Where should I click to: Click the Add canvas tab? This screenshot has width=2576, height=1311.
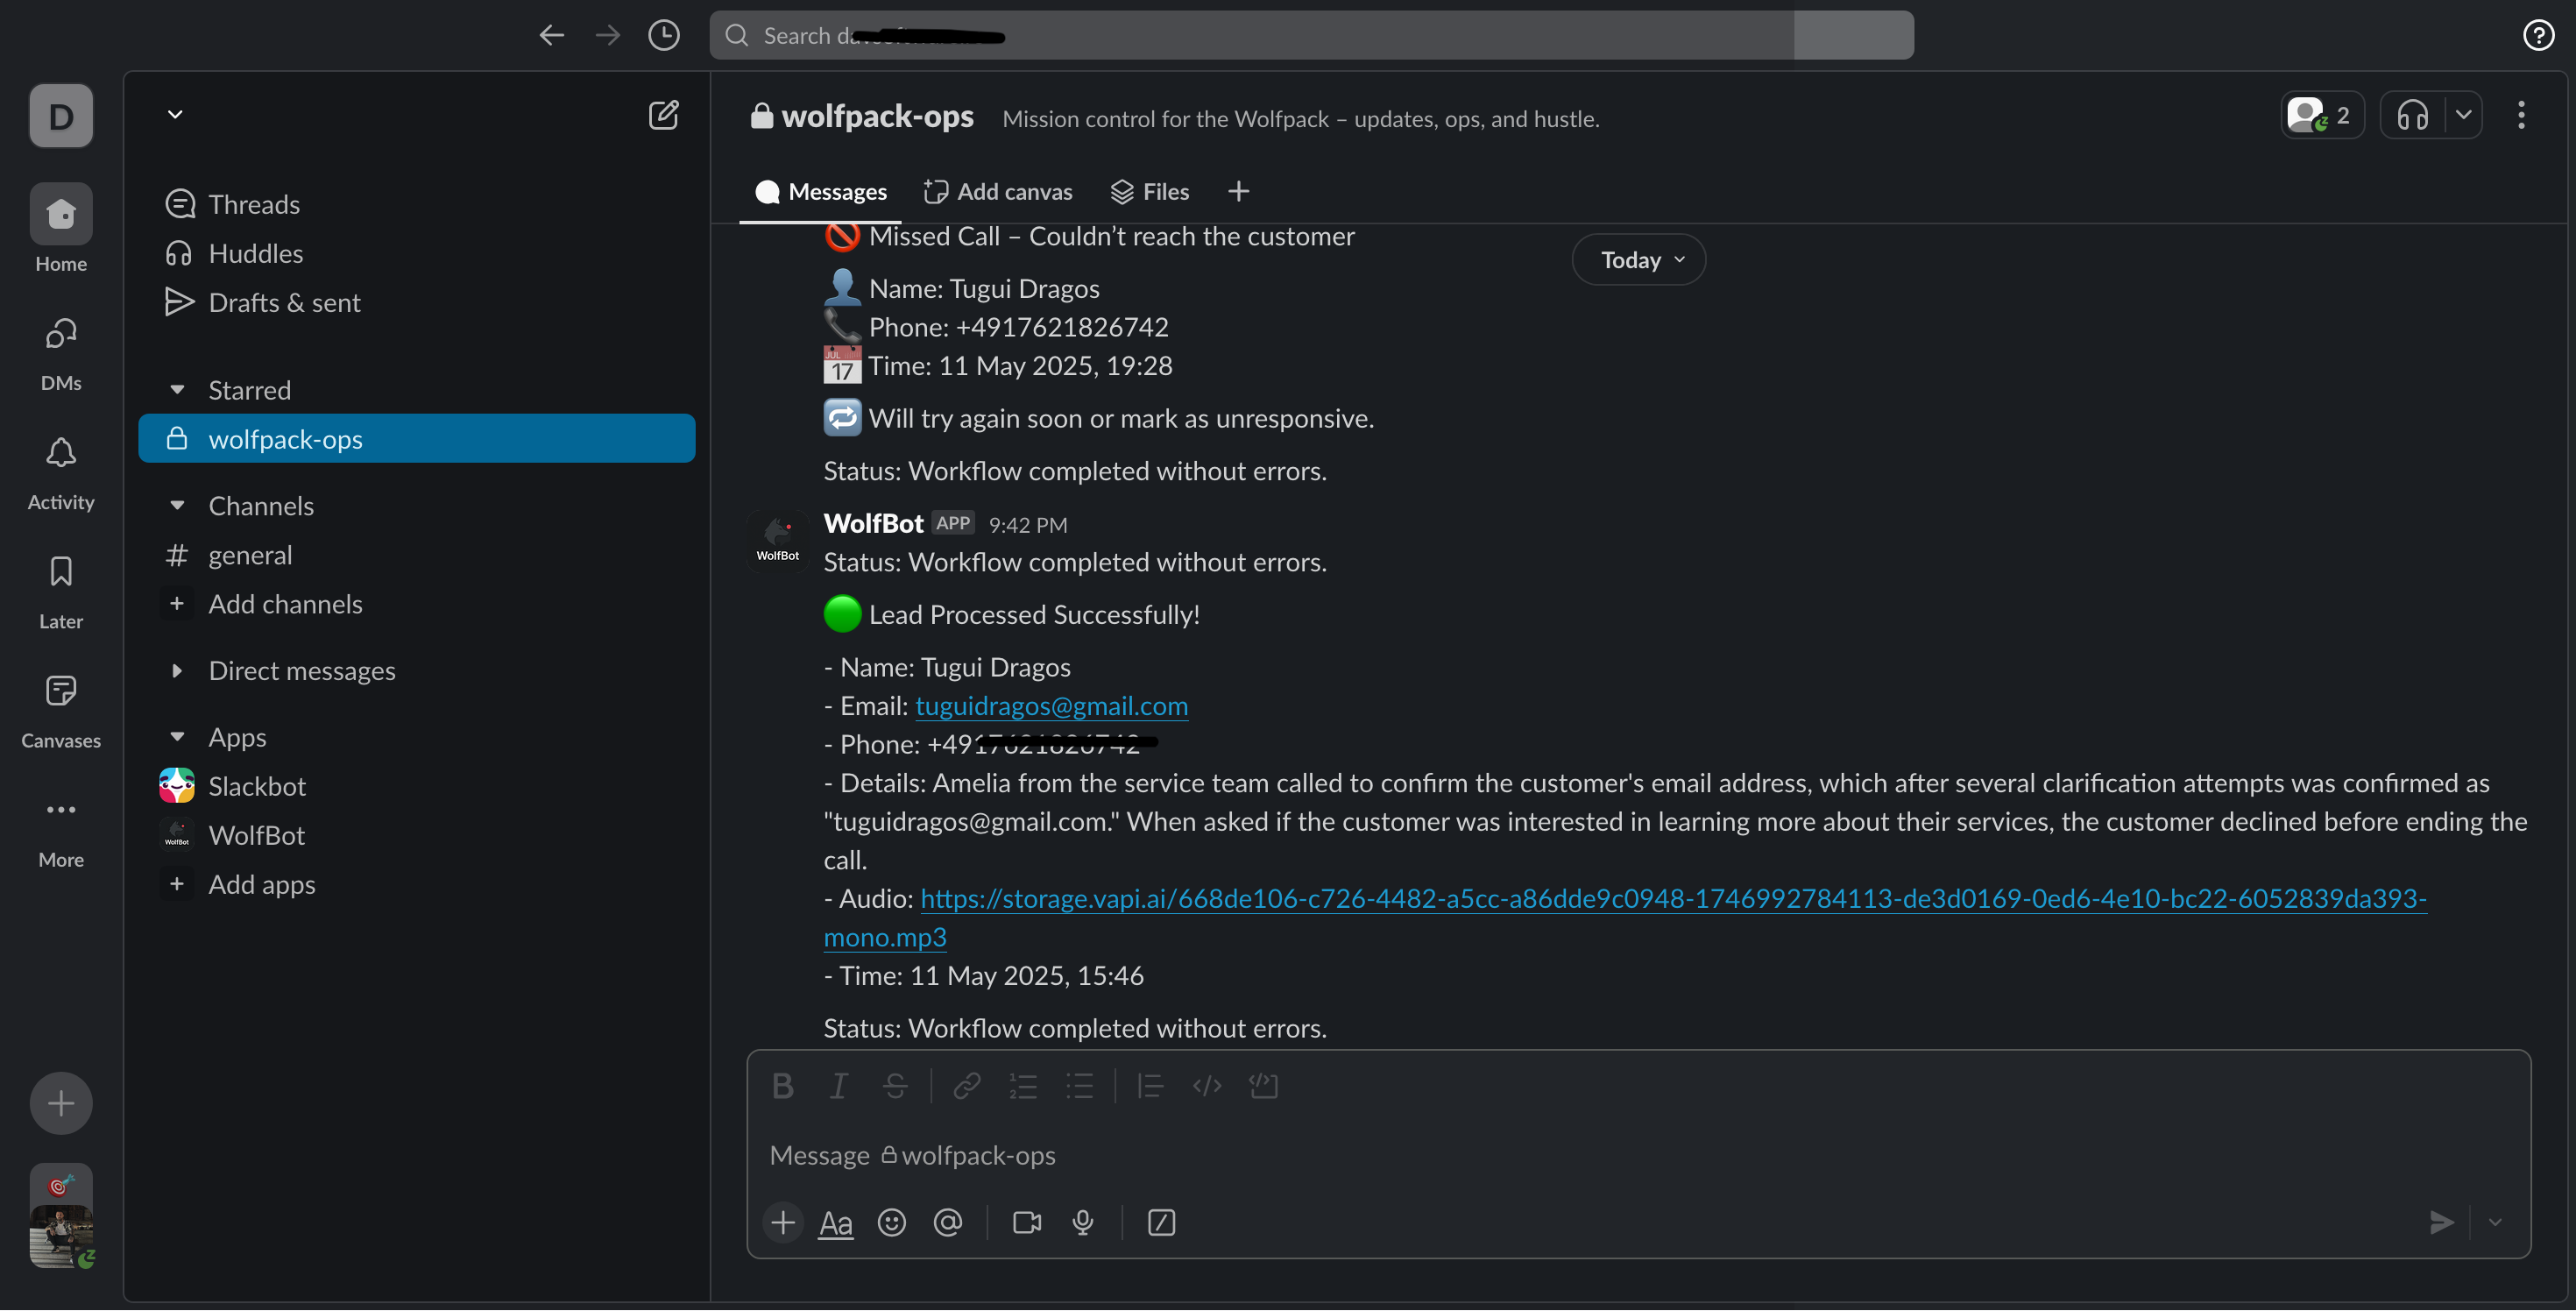click(997, 191)
